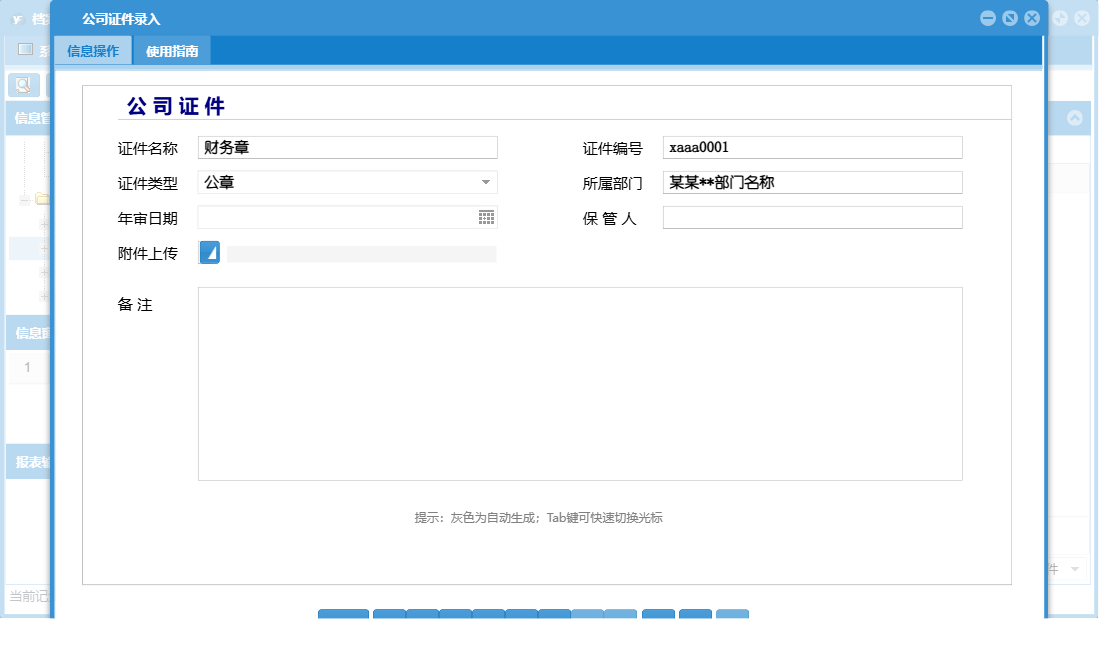Click into the 保管人 input field
1099x655 pixels.
tap(812, 217)
